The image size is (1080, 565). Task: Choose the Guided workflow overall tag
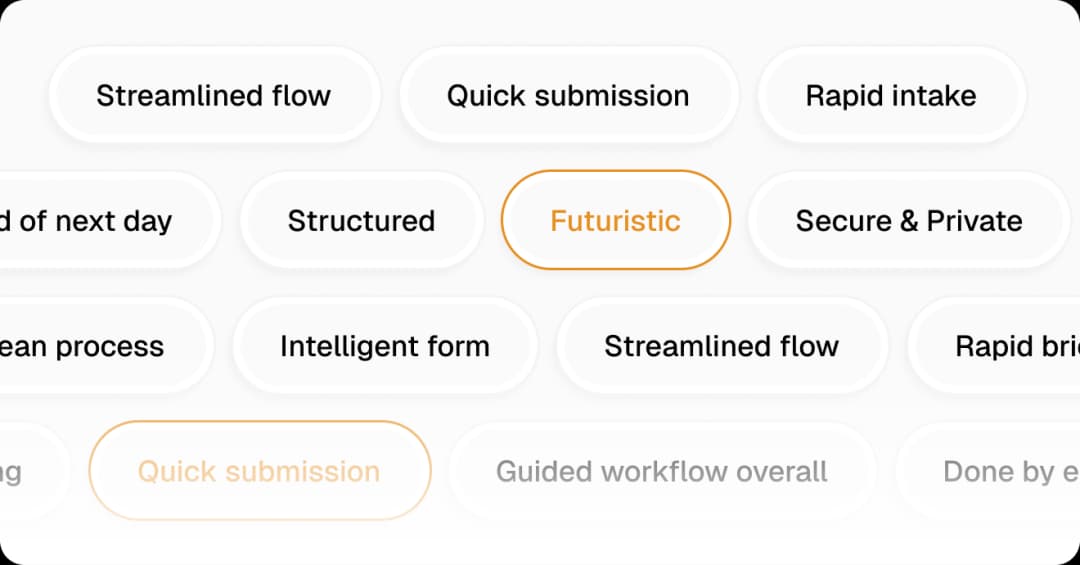point(661,471)
